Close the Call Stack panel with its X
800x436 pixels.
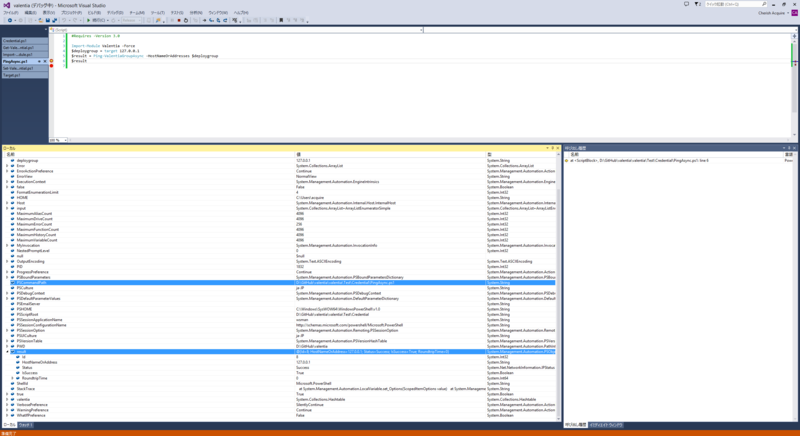tap(794, 148)
